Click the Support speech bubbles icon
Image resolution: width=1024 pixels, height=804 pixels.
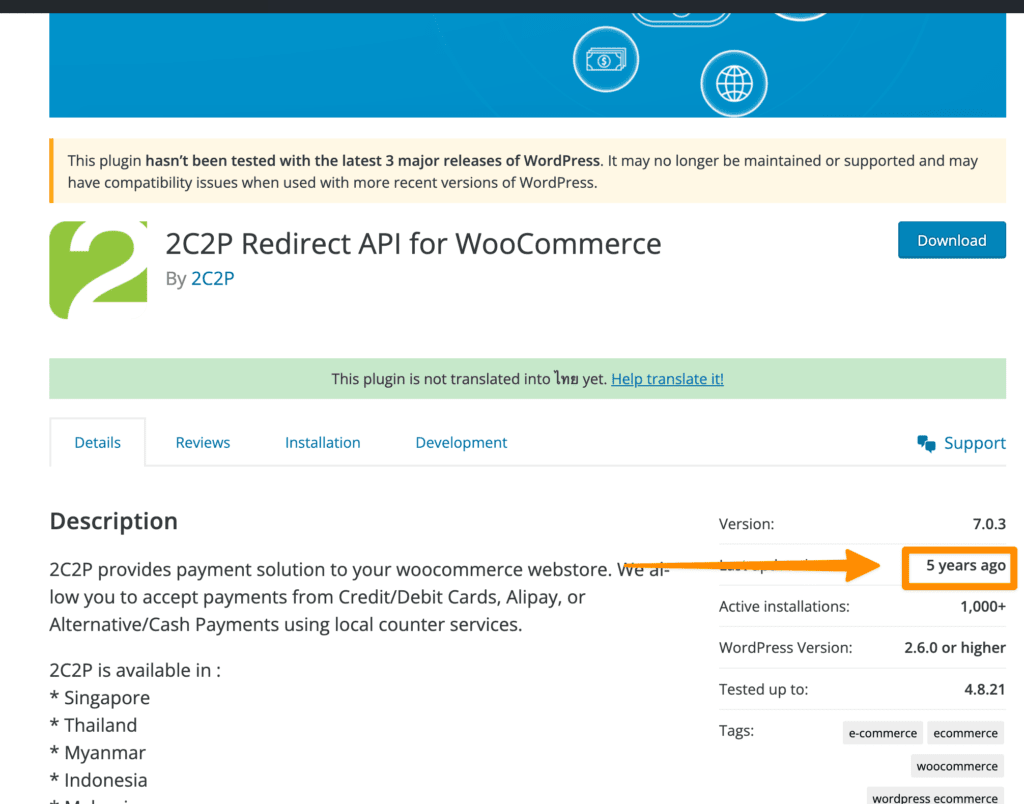[x=926, y=443]
